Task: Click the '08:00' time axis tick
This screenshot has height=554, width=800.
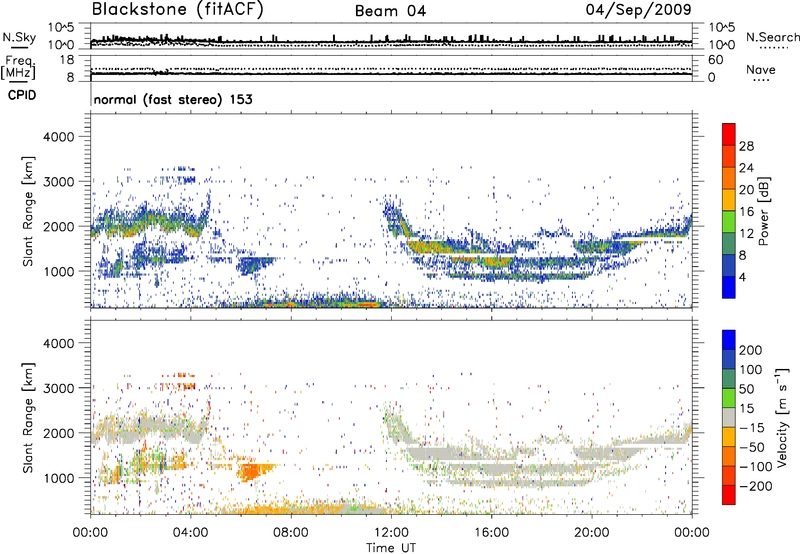Action: (x=291, y=533)
